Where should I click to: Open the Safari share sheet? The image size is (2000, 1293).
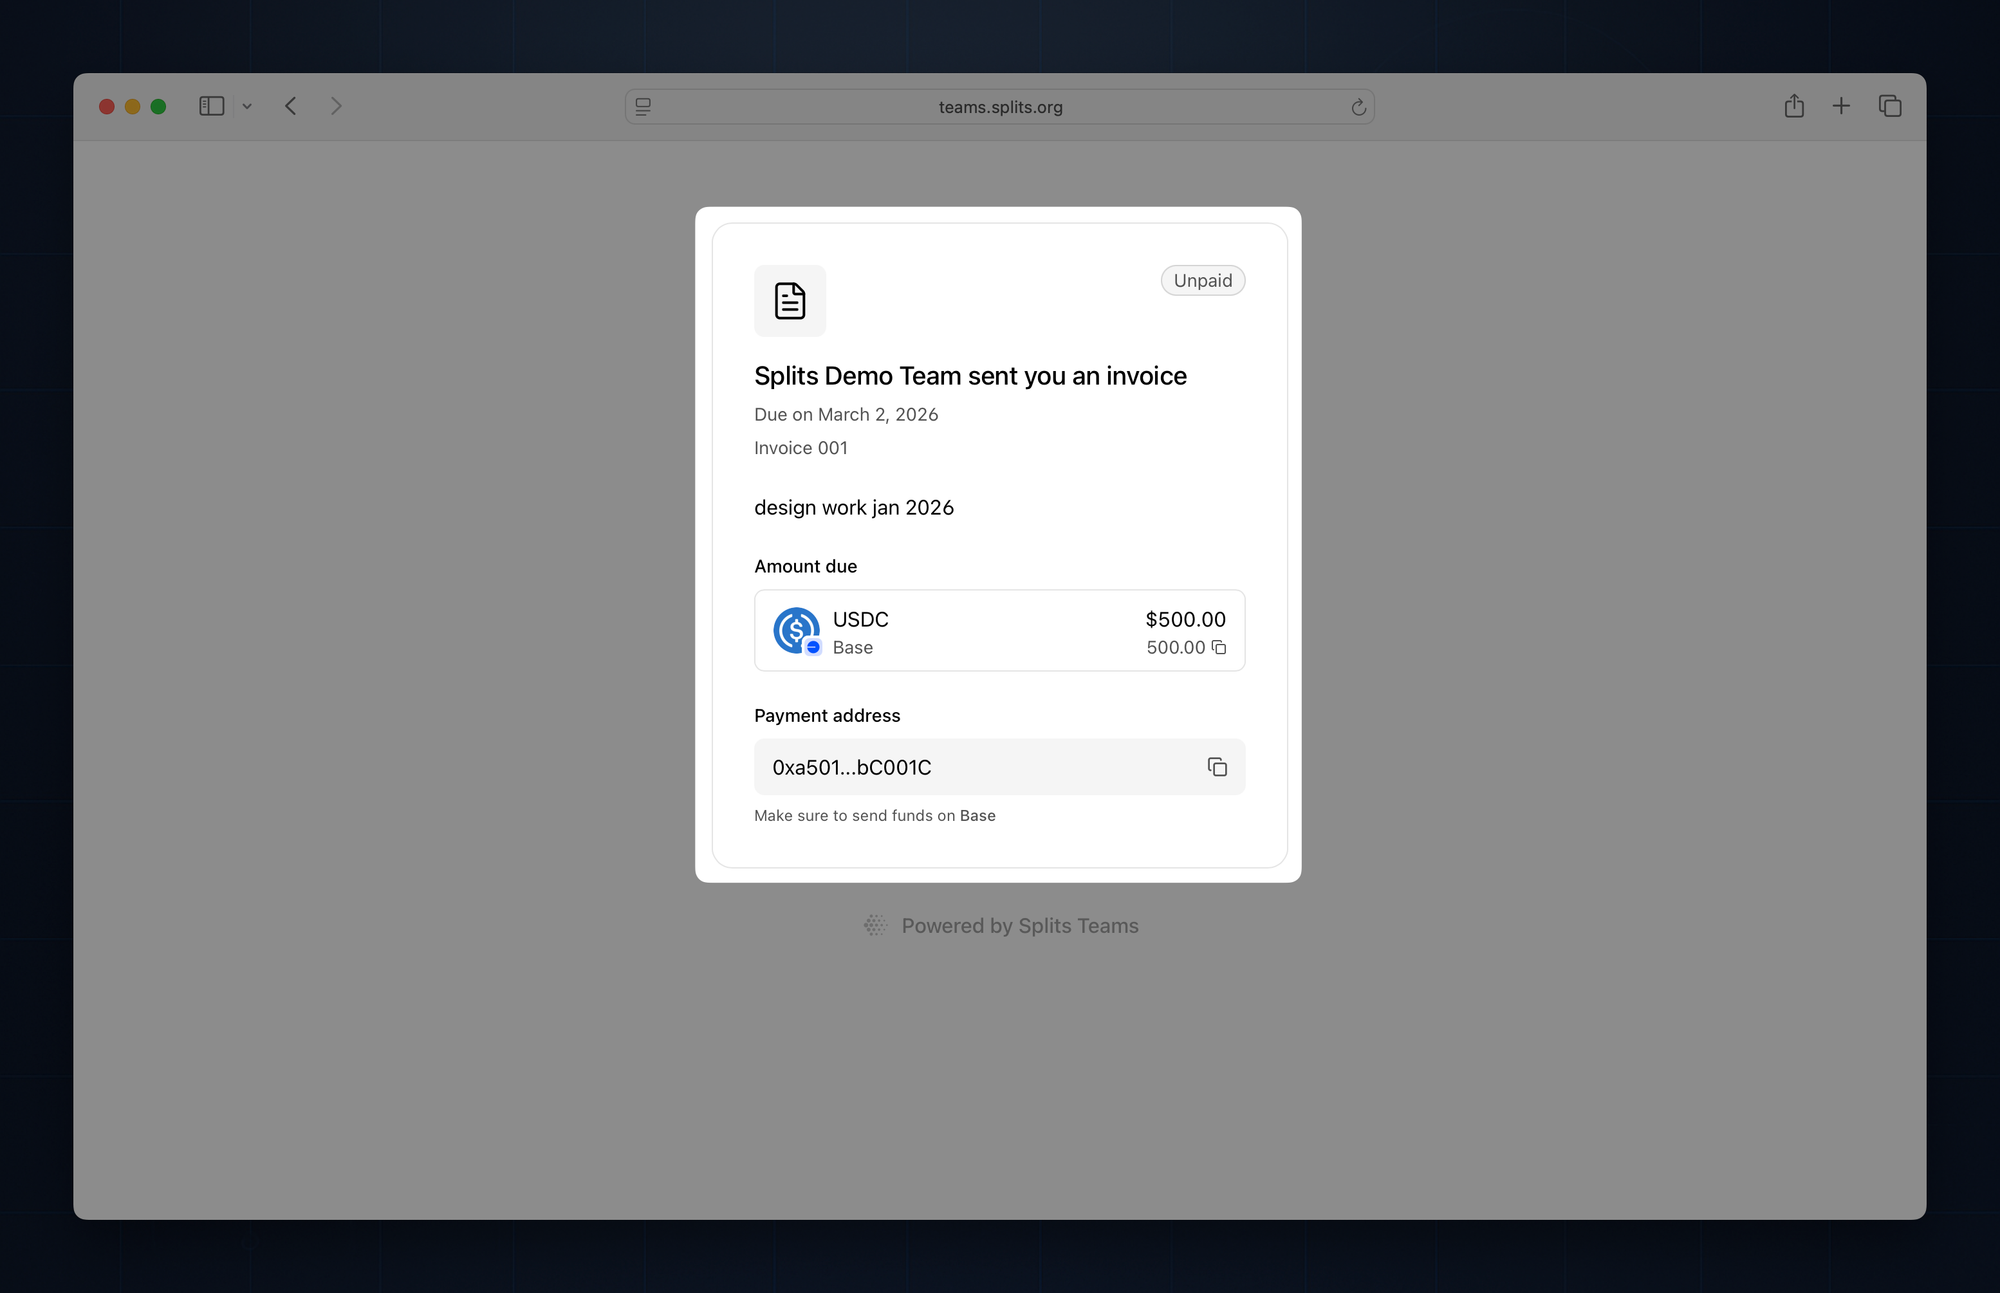(1794, 106)
